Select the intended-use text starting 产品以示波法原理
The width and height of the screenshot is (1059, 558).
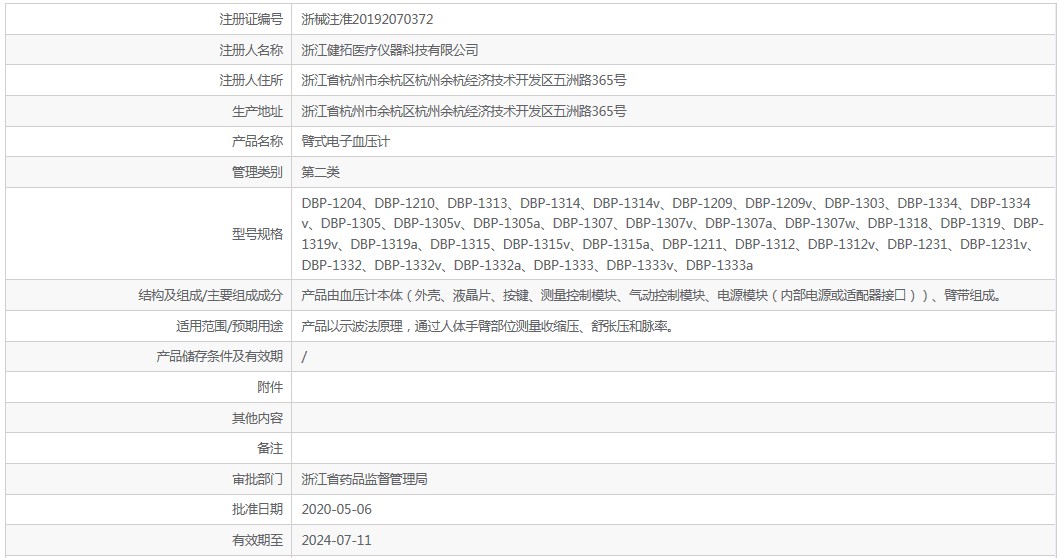tap(488, 326)
